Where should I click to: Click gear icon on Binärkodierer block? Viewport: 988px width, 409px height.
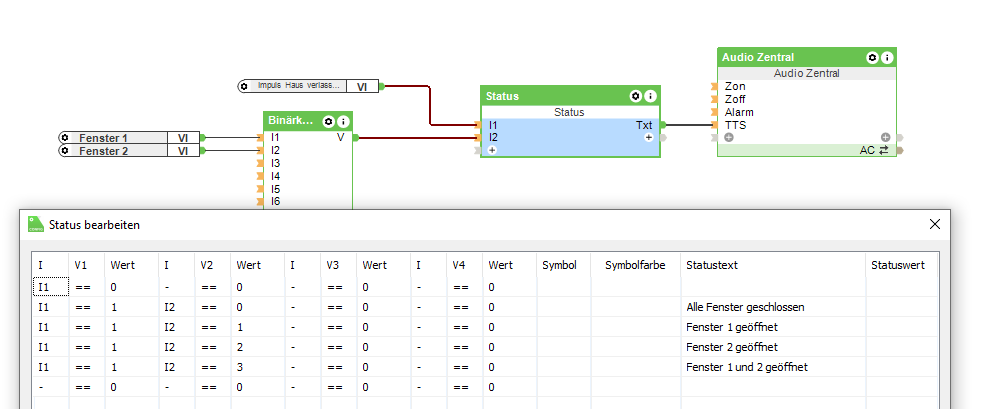[x=328, y=121]
